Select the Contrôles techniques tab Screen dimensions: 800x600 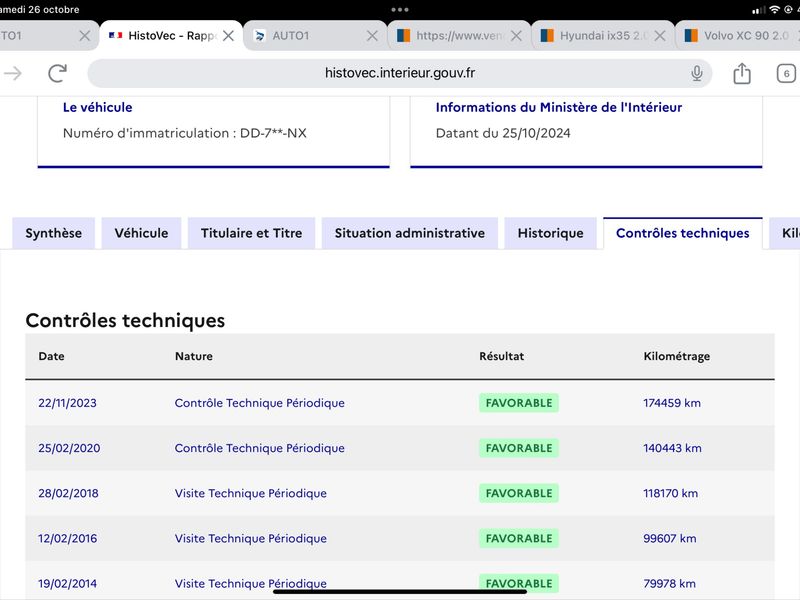tap(683, 233)
